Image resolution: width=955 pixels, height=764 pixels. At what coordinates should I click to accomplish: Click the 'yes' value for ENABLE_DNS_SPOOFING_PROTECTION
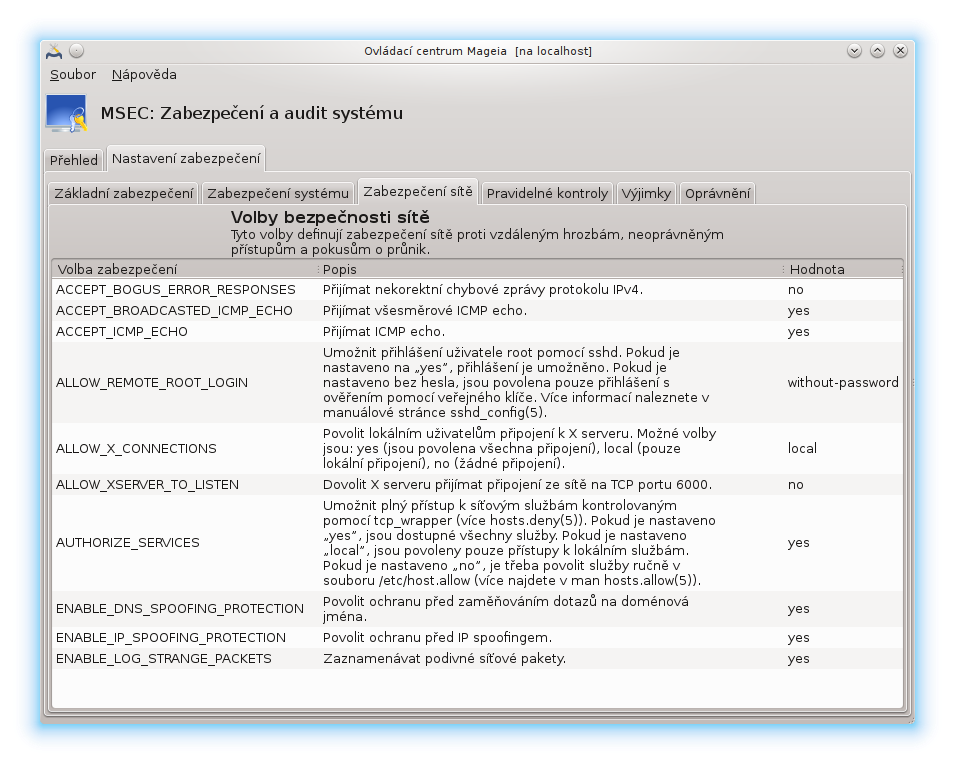click(798, 609)
